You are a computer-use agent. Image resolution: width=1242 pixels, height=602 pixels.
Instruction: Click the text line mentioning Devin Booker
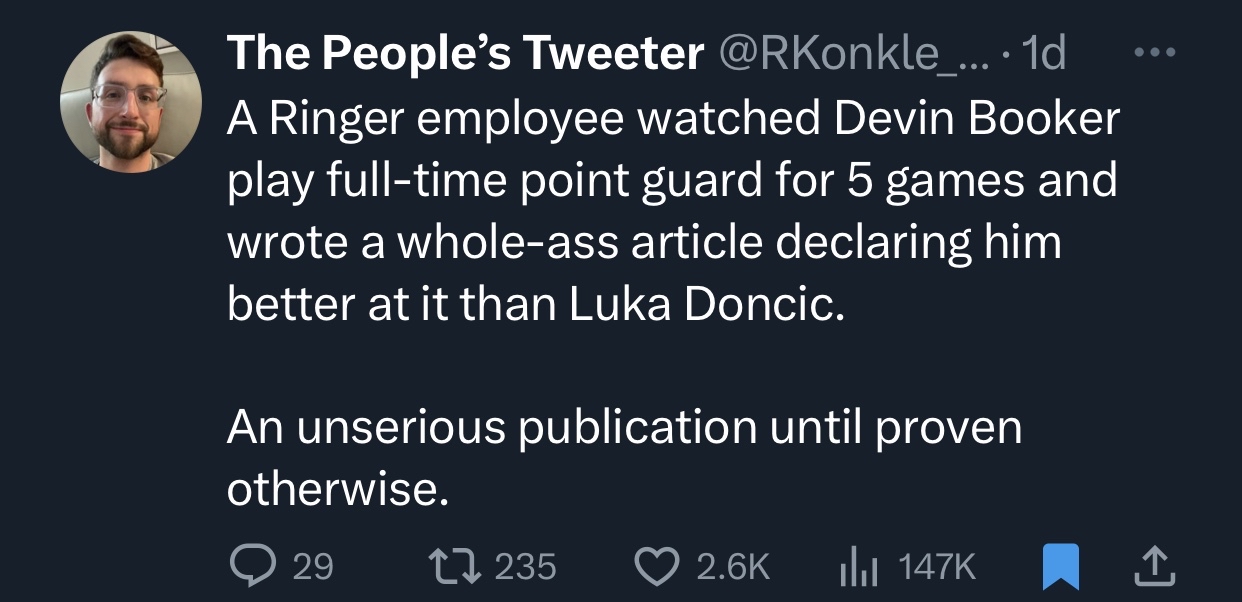coord(672,120)
